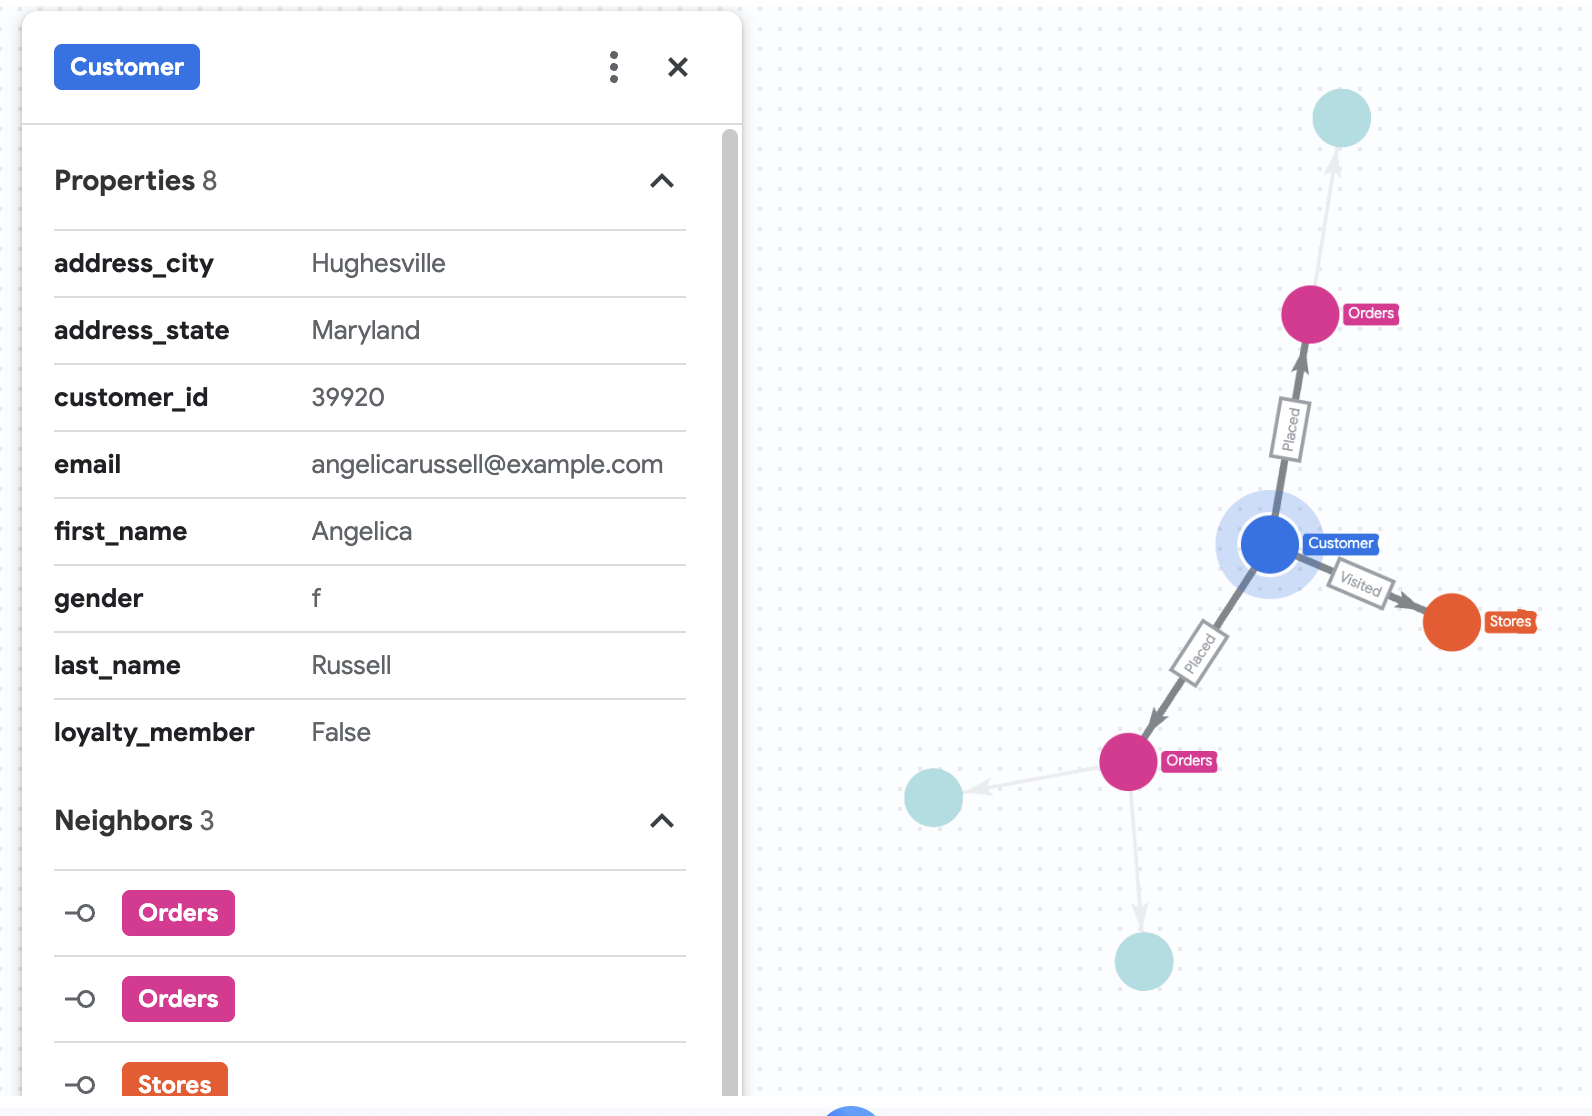
Task: Select the second Orders neighbor chip
Action: [x=178, y=999]
